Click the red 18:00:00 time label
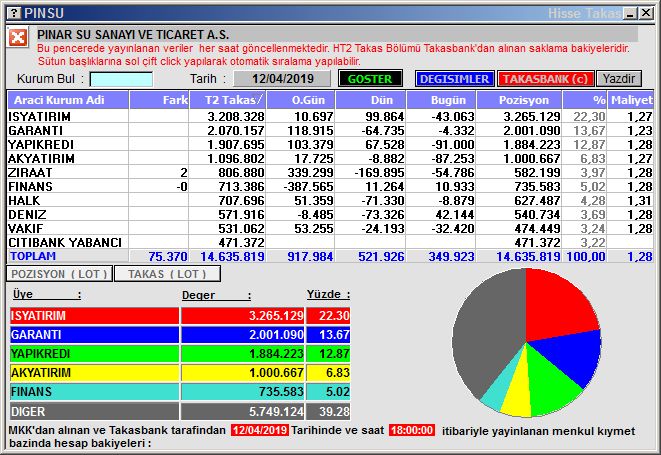Image resolution: width=661 pixels, height=455 pixels. tap(412, 430)
